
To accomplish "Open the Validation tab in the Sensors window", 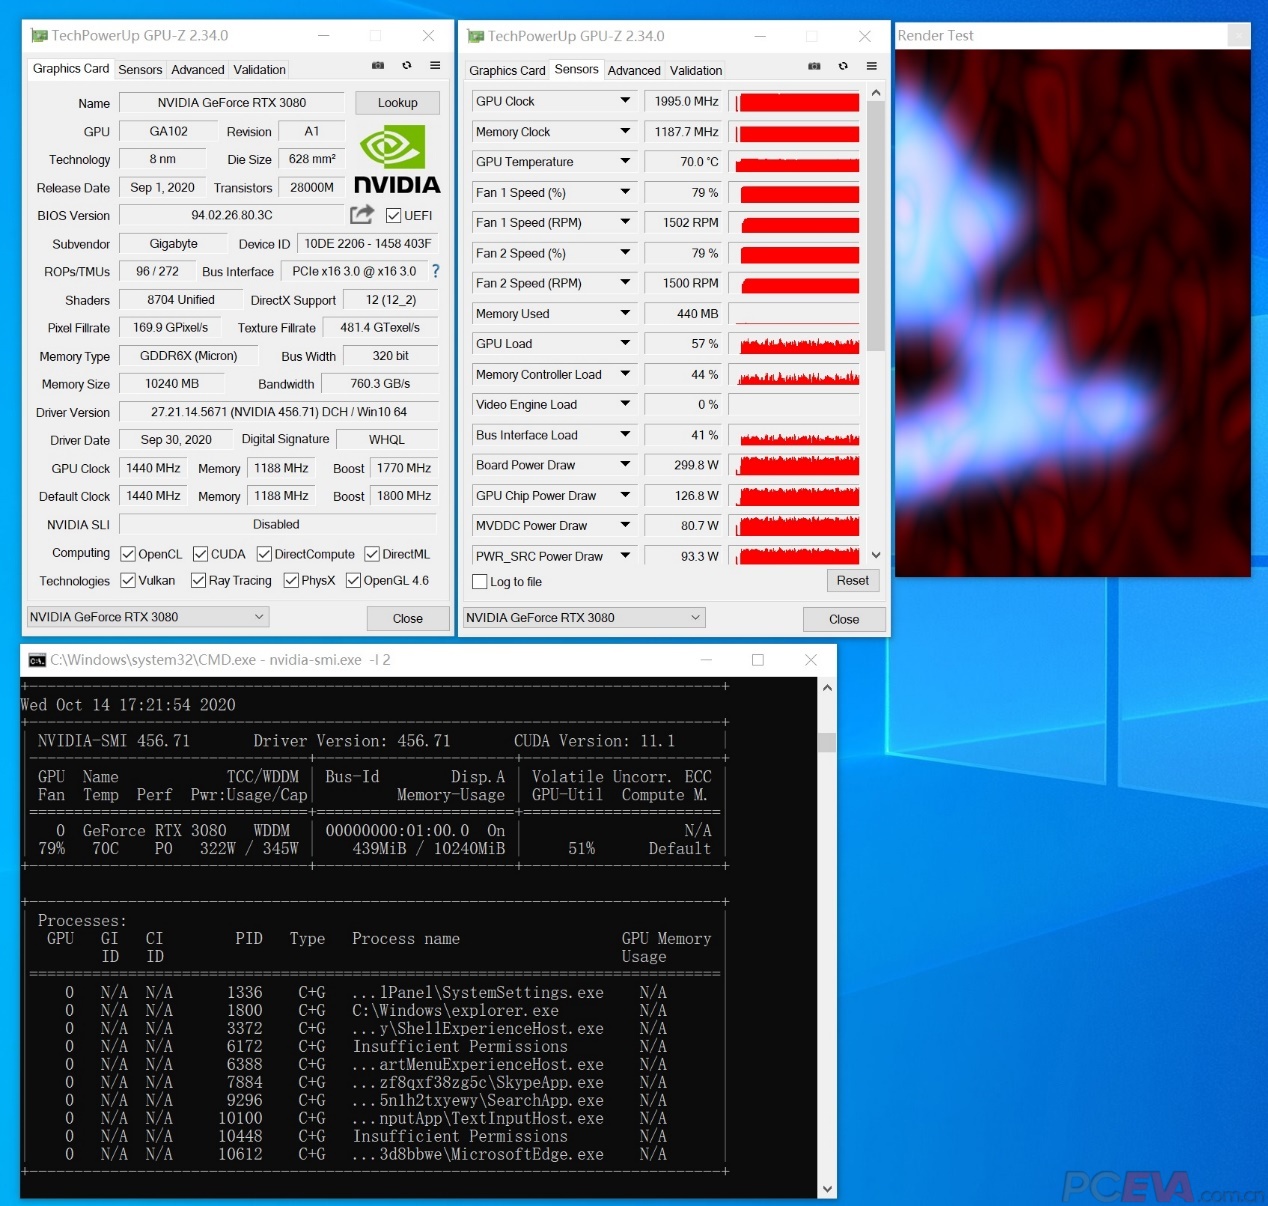I will click(695, 70).
